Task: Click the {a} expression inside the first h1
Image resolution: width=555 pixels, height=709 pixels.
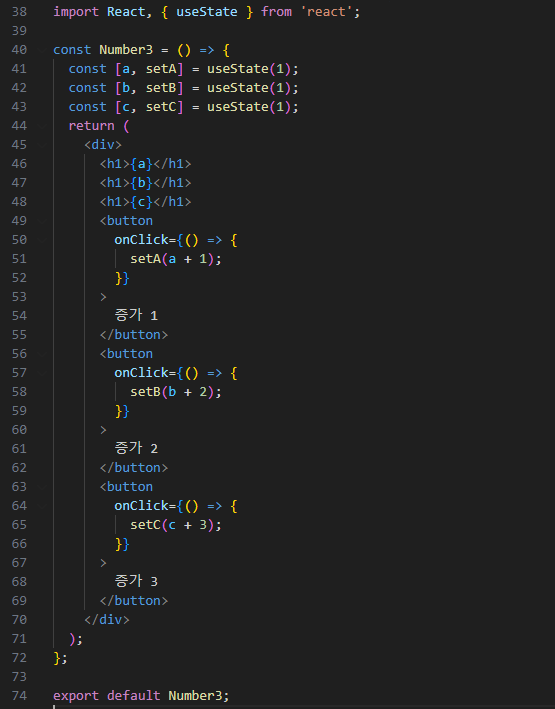Action: (141, 164)
